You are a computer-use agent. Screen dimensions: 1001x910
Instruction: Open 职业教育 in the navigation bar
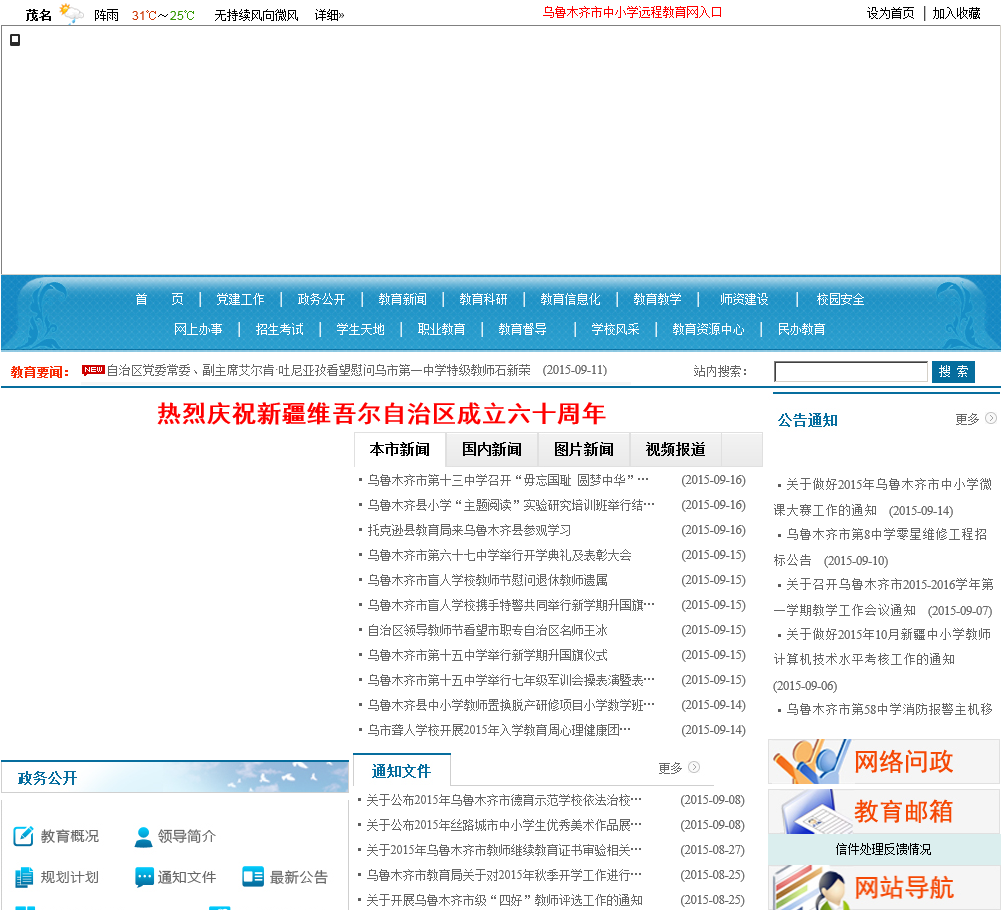pyautogui.click(x=441, y=329)
